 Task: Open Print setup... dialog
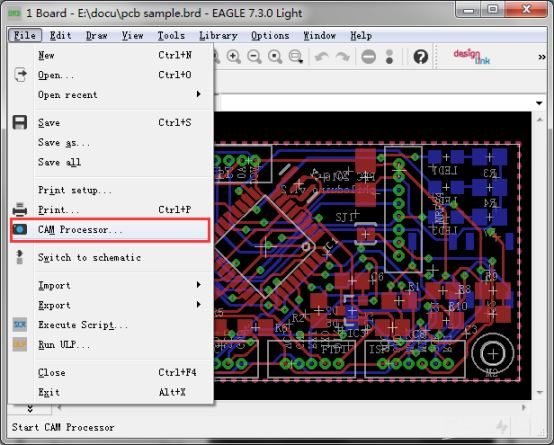click(x=111, y=190)
